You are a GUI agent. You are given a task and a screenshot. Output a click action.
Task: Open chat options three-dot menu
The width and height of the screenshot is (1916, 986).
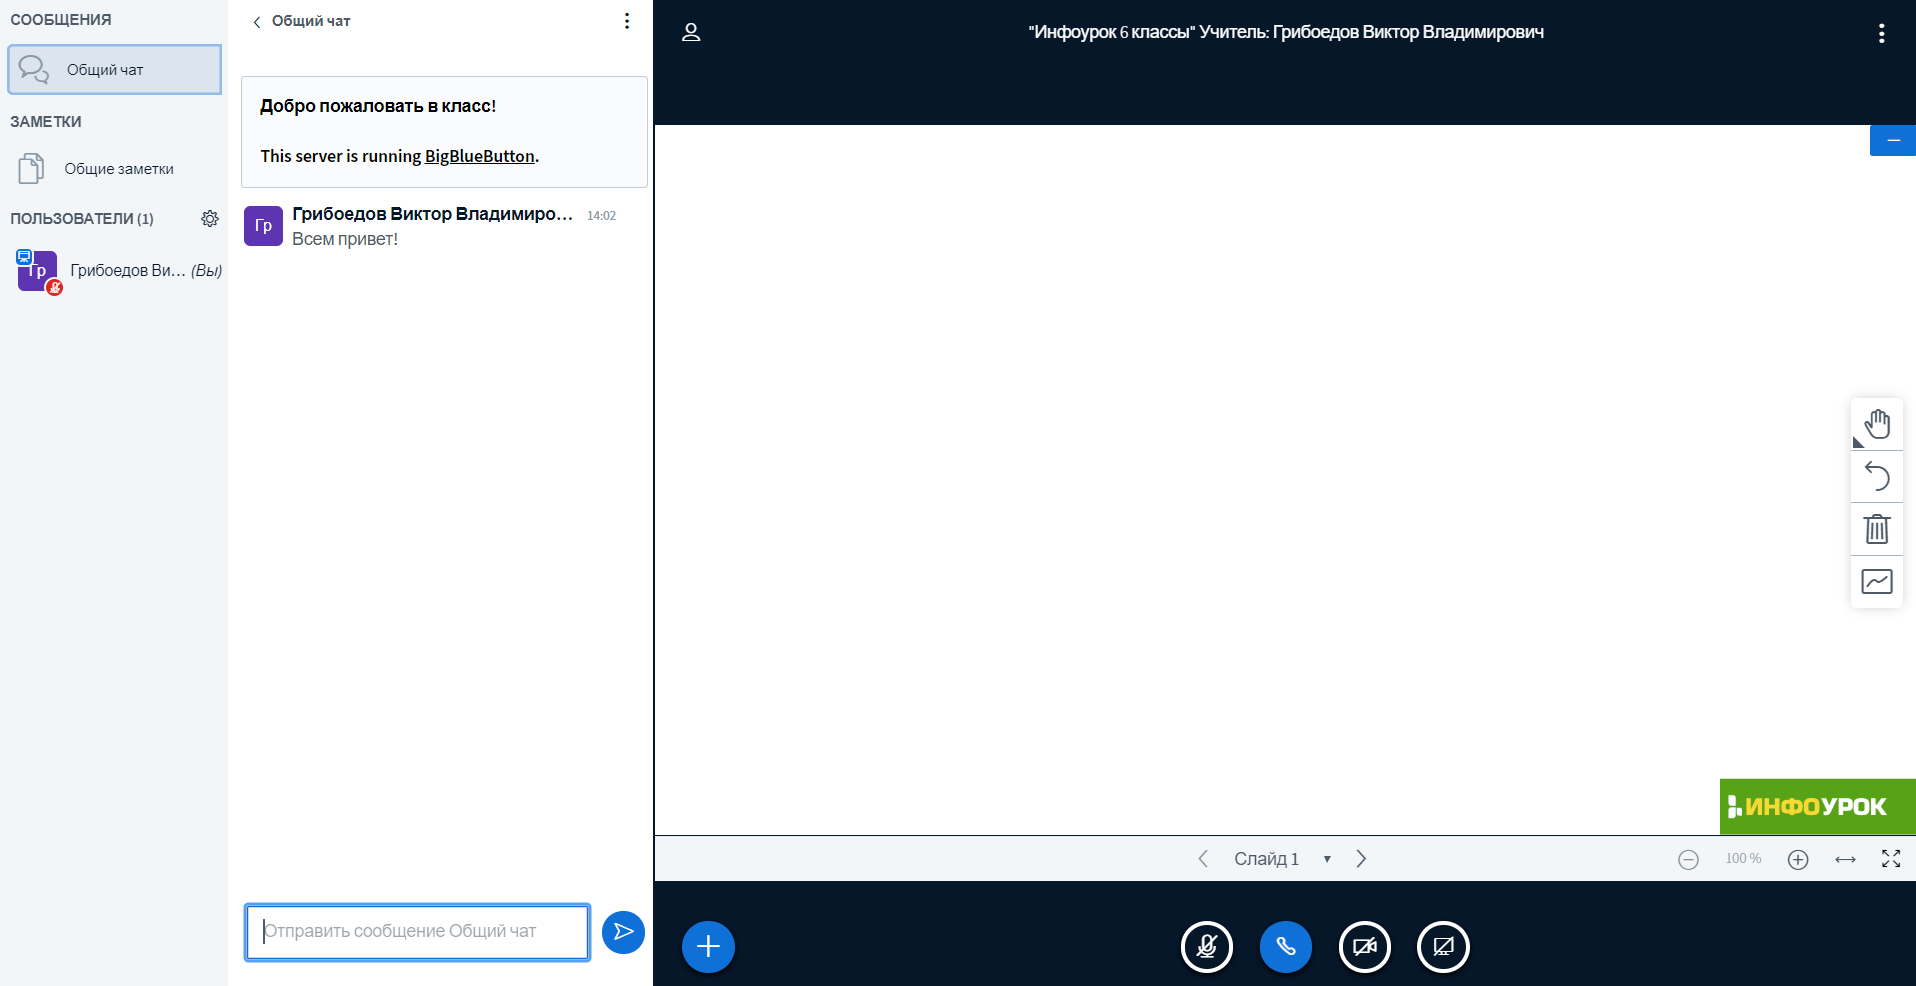click(627, 21)
